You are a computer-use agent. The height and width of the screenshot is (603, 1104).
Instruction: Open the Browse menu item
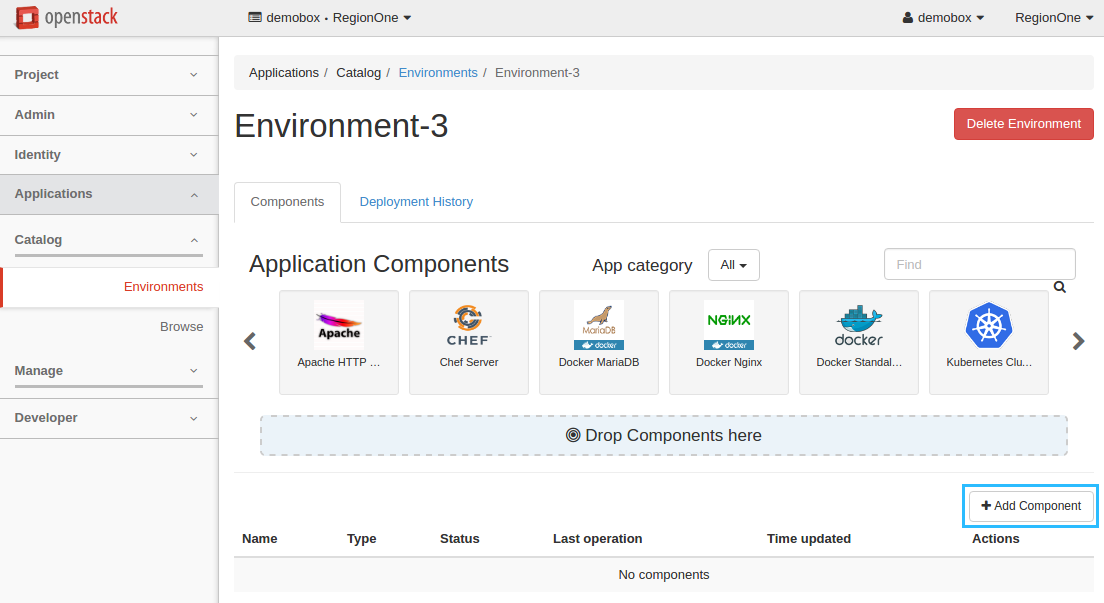point(183,326)
